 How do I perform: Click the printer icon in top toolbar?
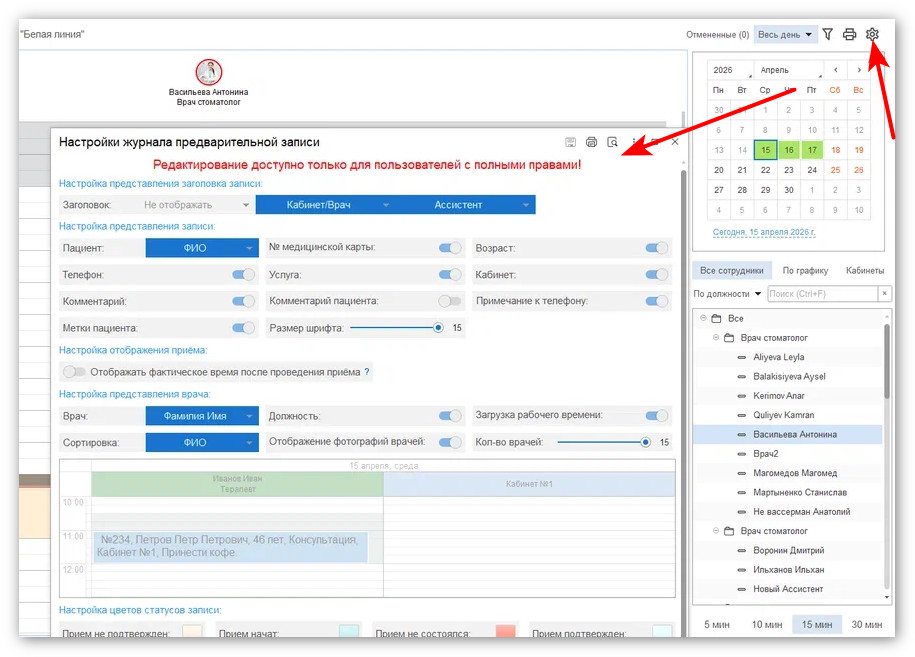pyautogui.click(x=849, y=34)
